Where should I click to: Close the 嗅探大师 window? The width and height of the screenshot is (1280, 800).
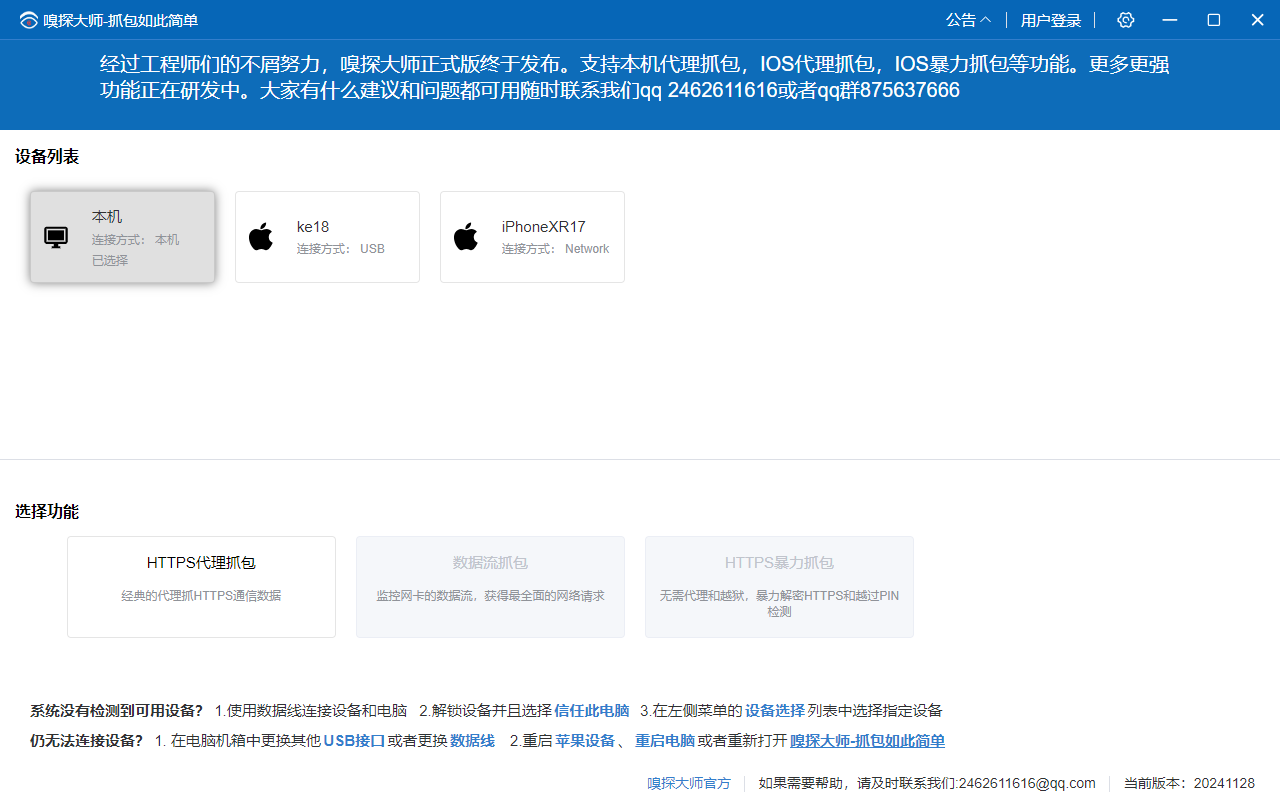coord(1257,20)
